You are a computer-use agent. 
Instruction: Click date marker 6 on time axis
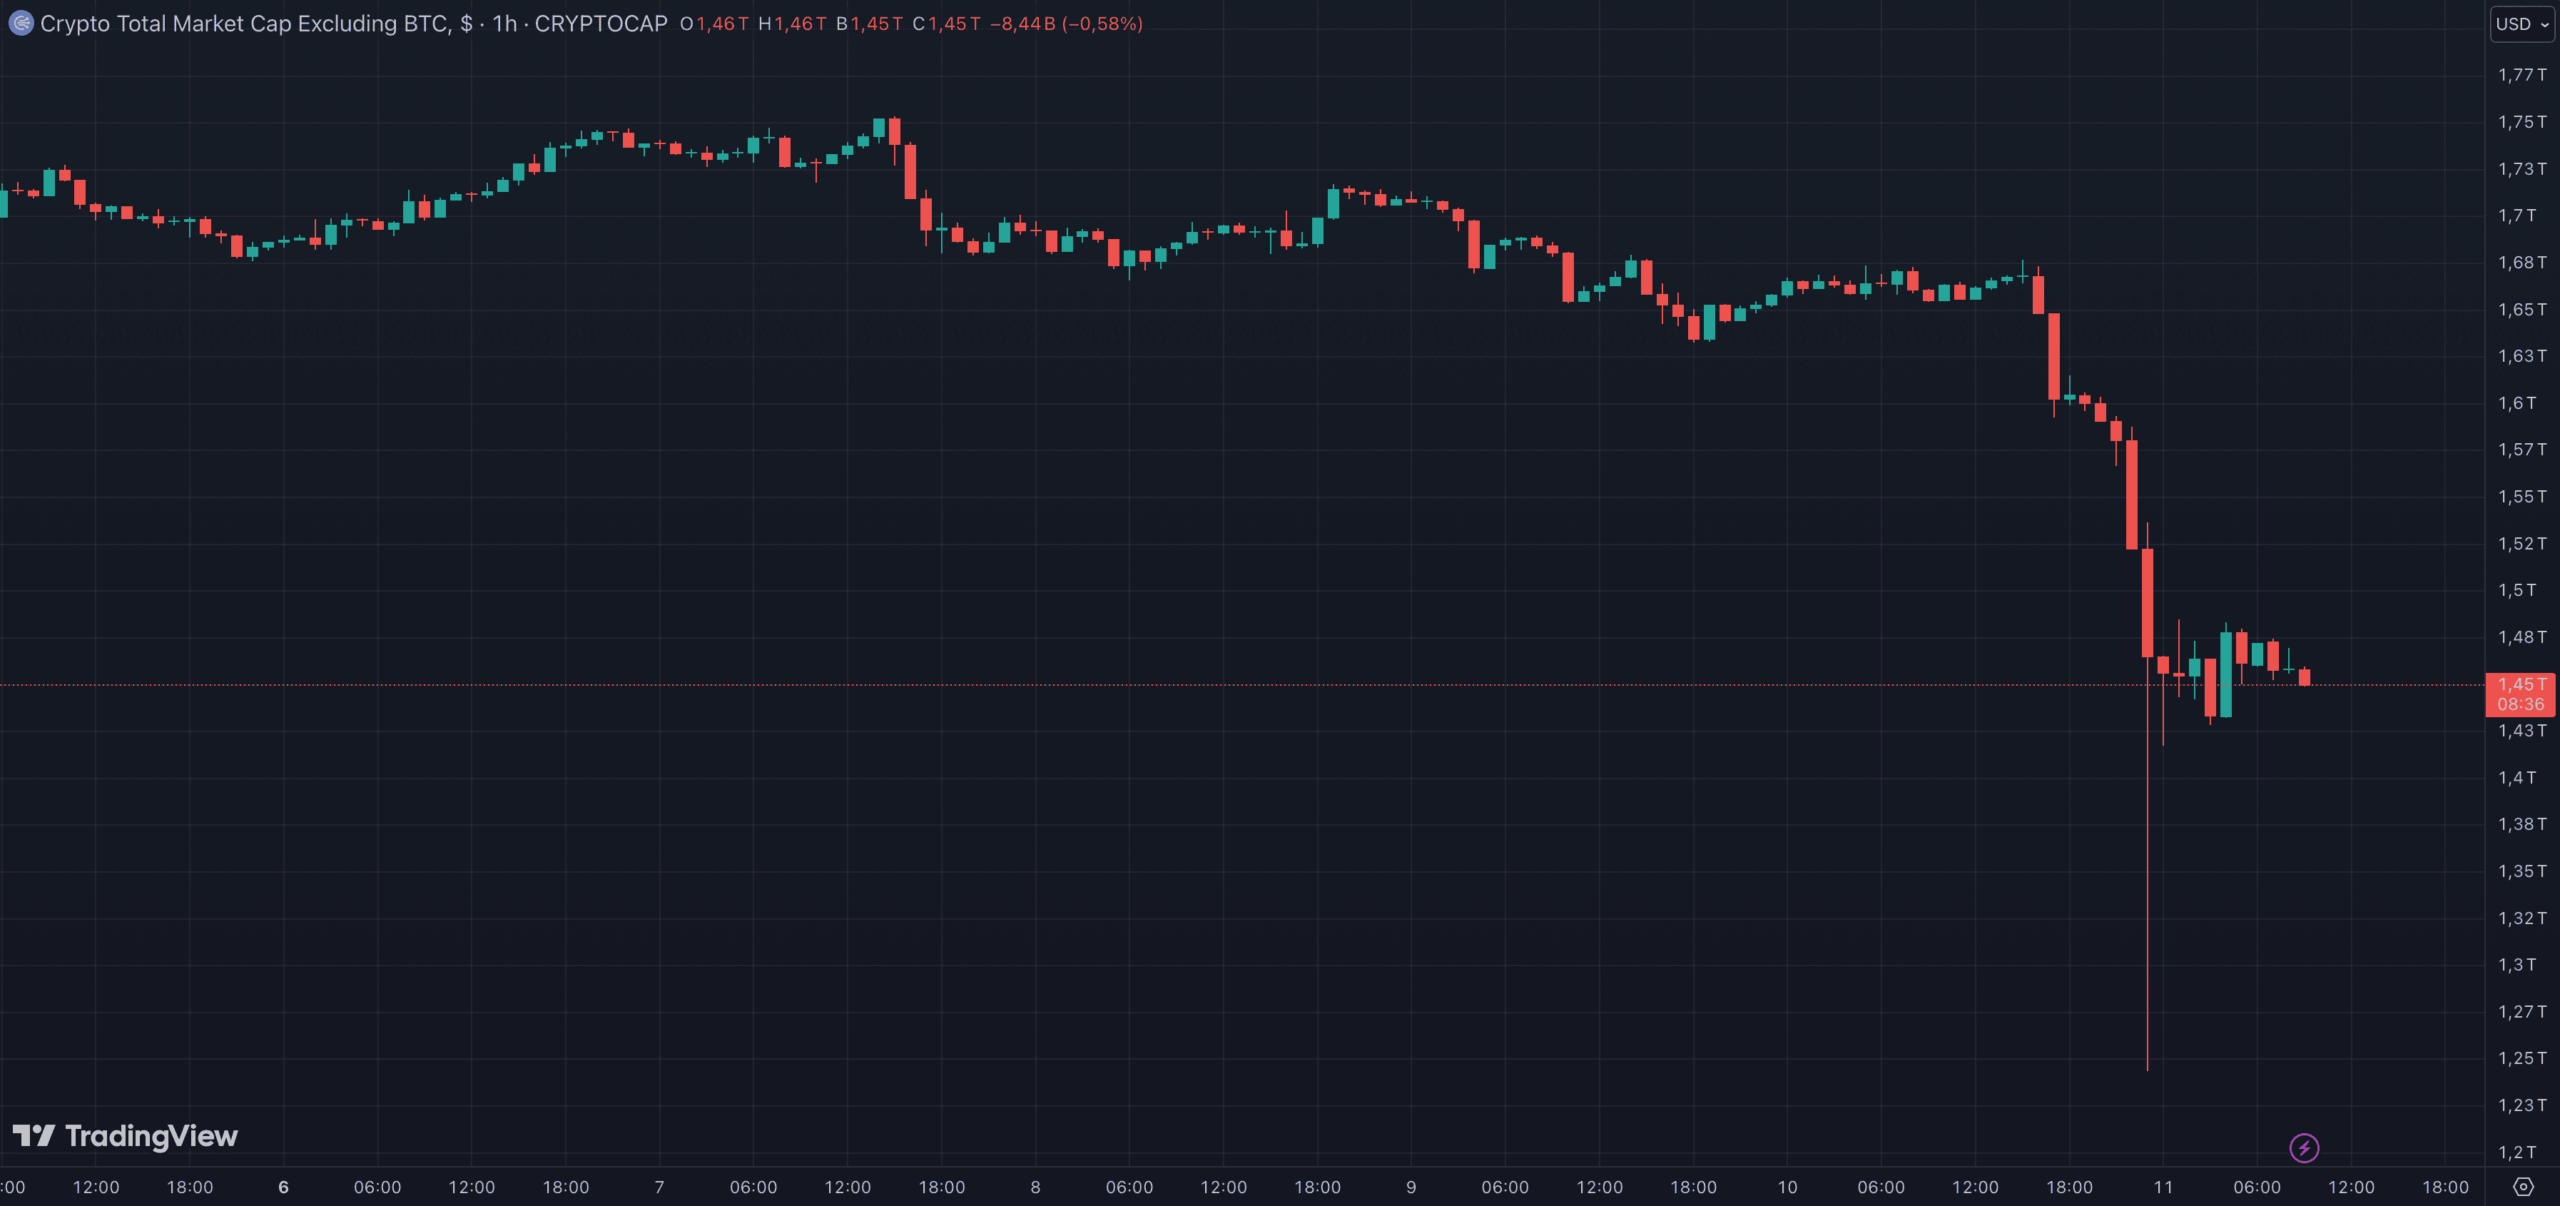283,1187
